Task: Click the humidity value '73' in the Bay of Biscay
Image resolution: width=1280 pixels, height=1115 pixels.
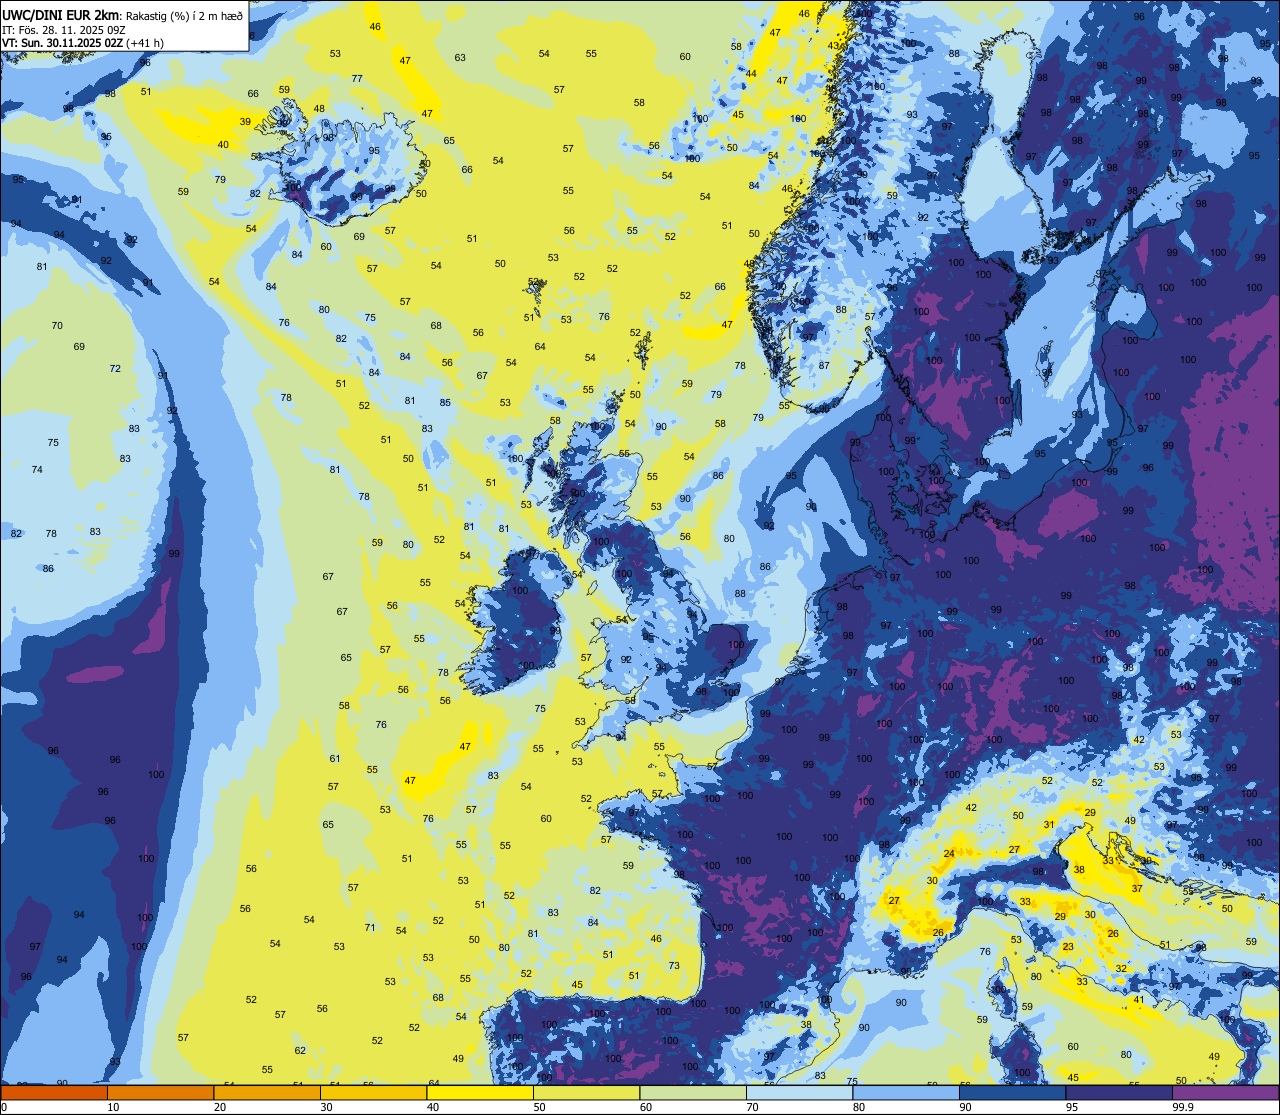Action: pyautogui.click(x=674, y=965)
